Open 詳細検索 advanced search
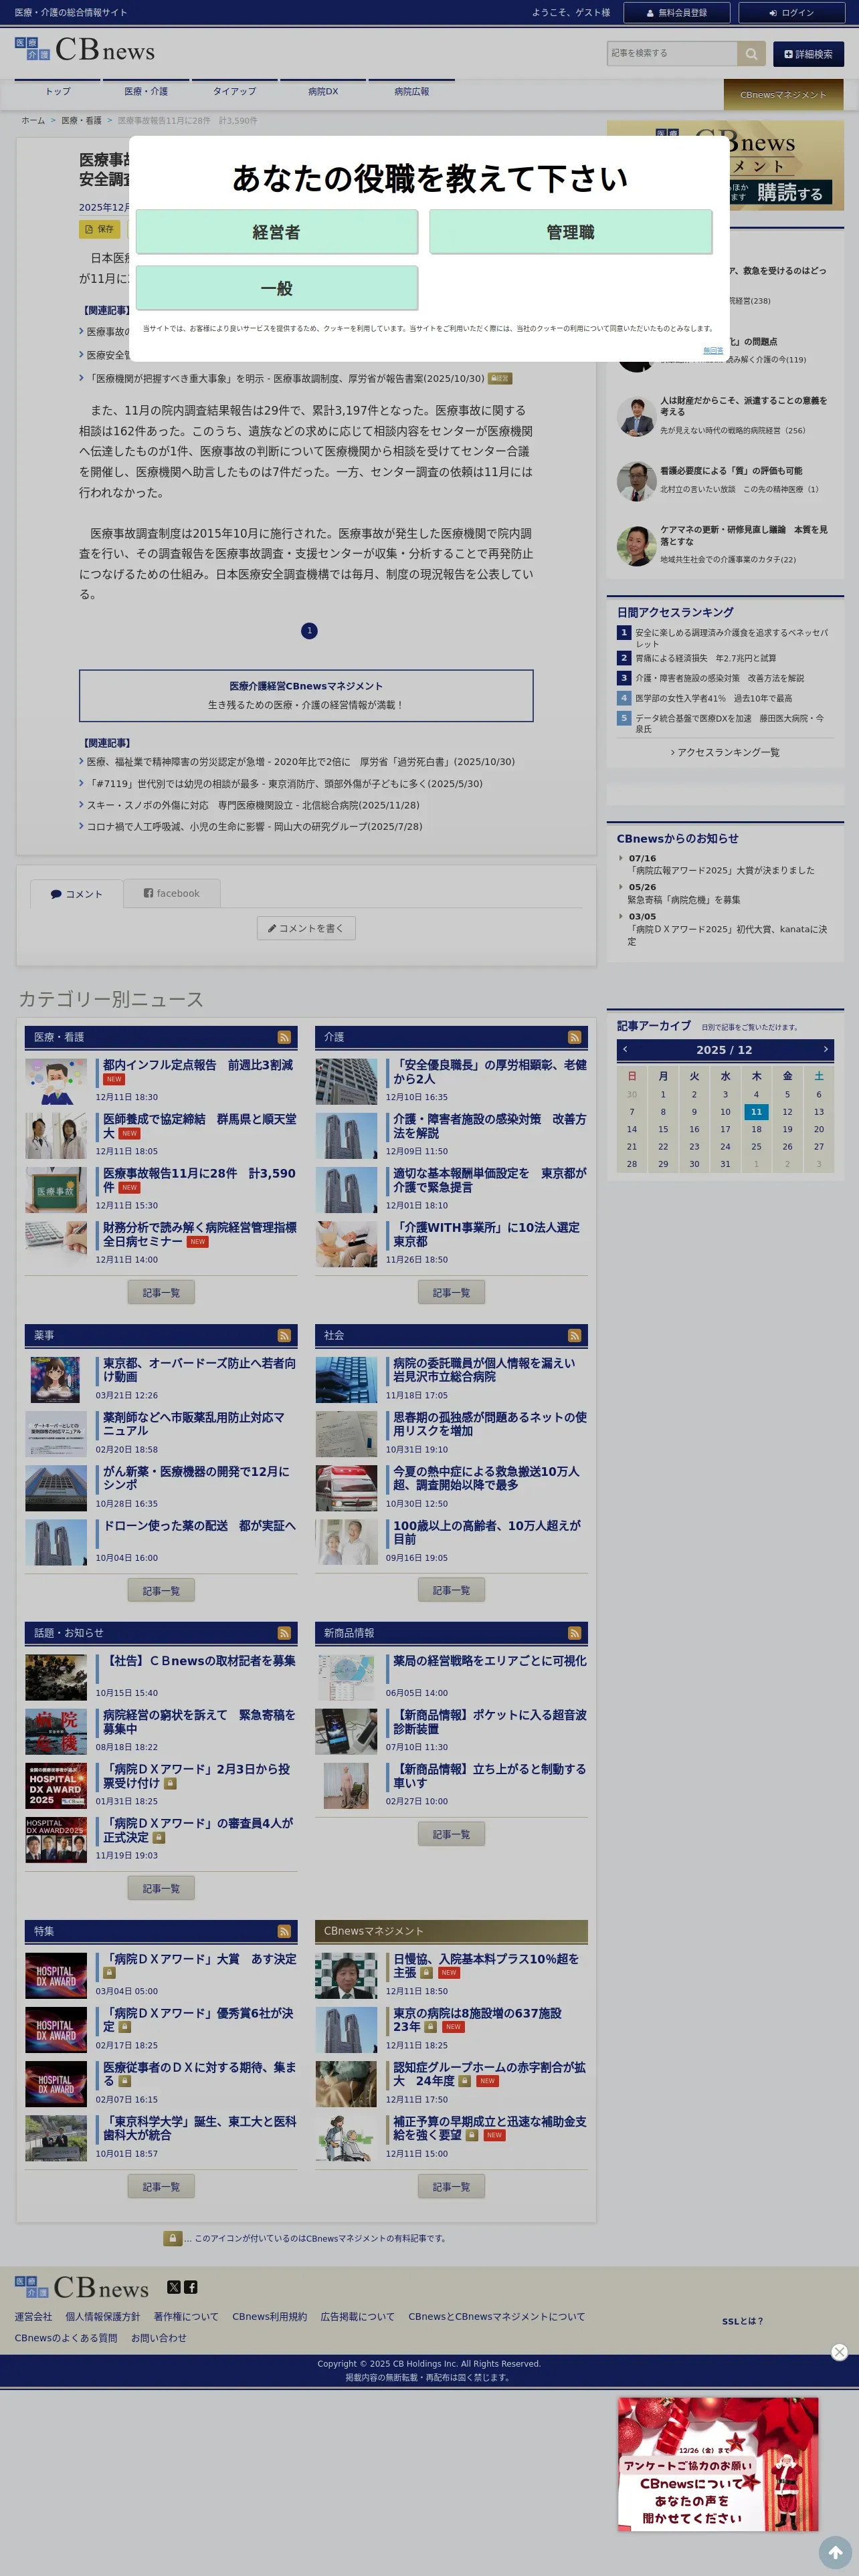This screenshot has width=859, height=2576. (808, 54)
